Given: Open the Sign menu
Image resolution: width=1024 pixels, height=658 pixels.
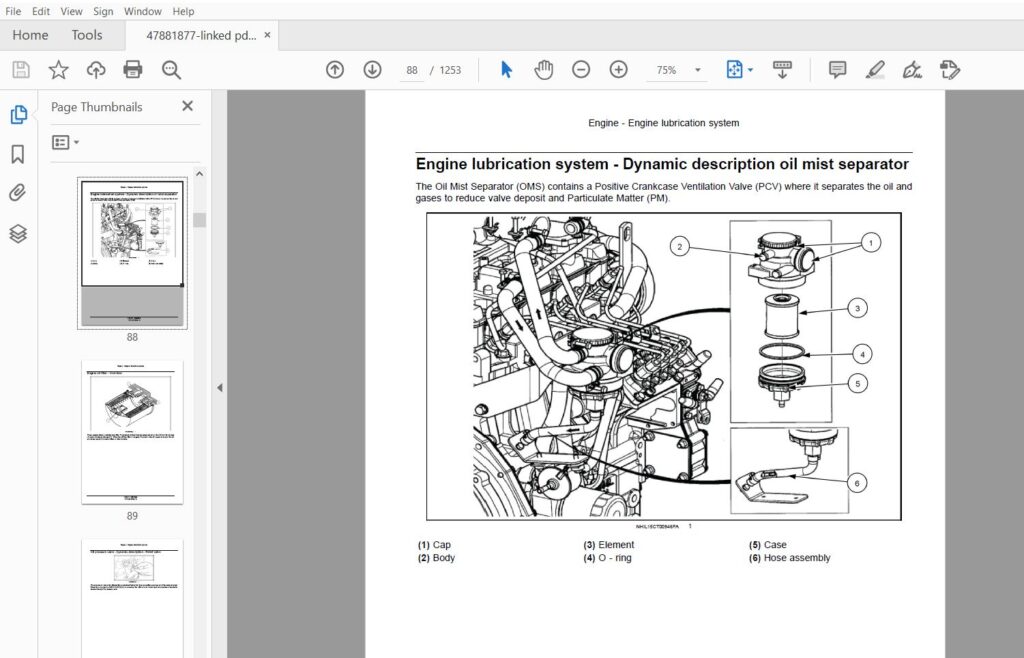Looking at the screenshot, I should 103,11.
